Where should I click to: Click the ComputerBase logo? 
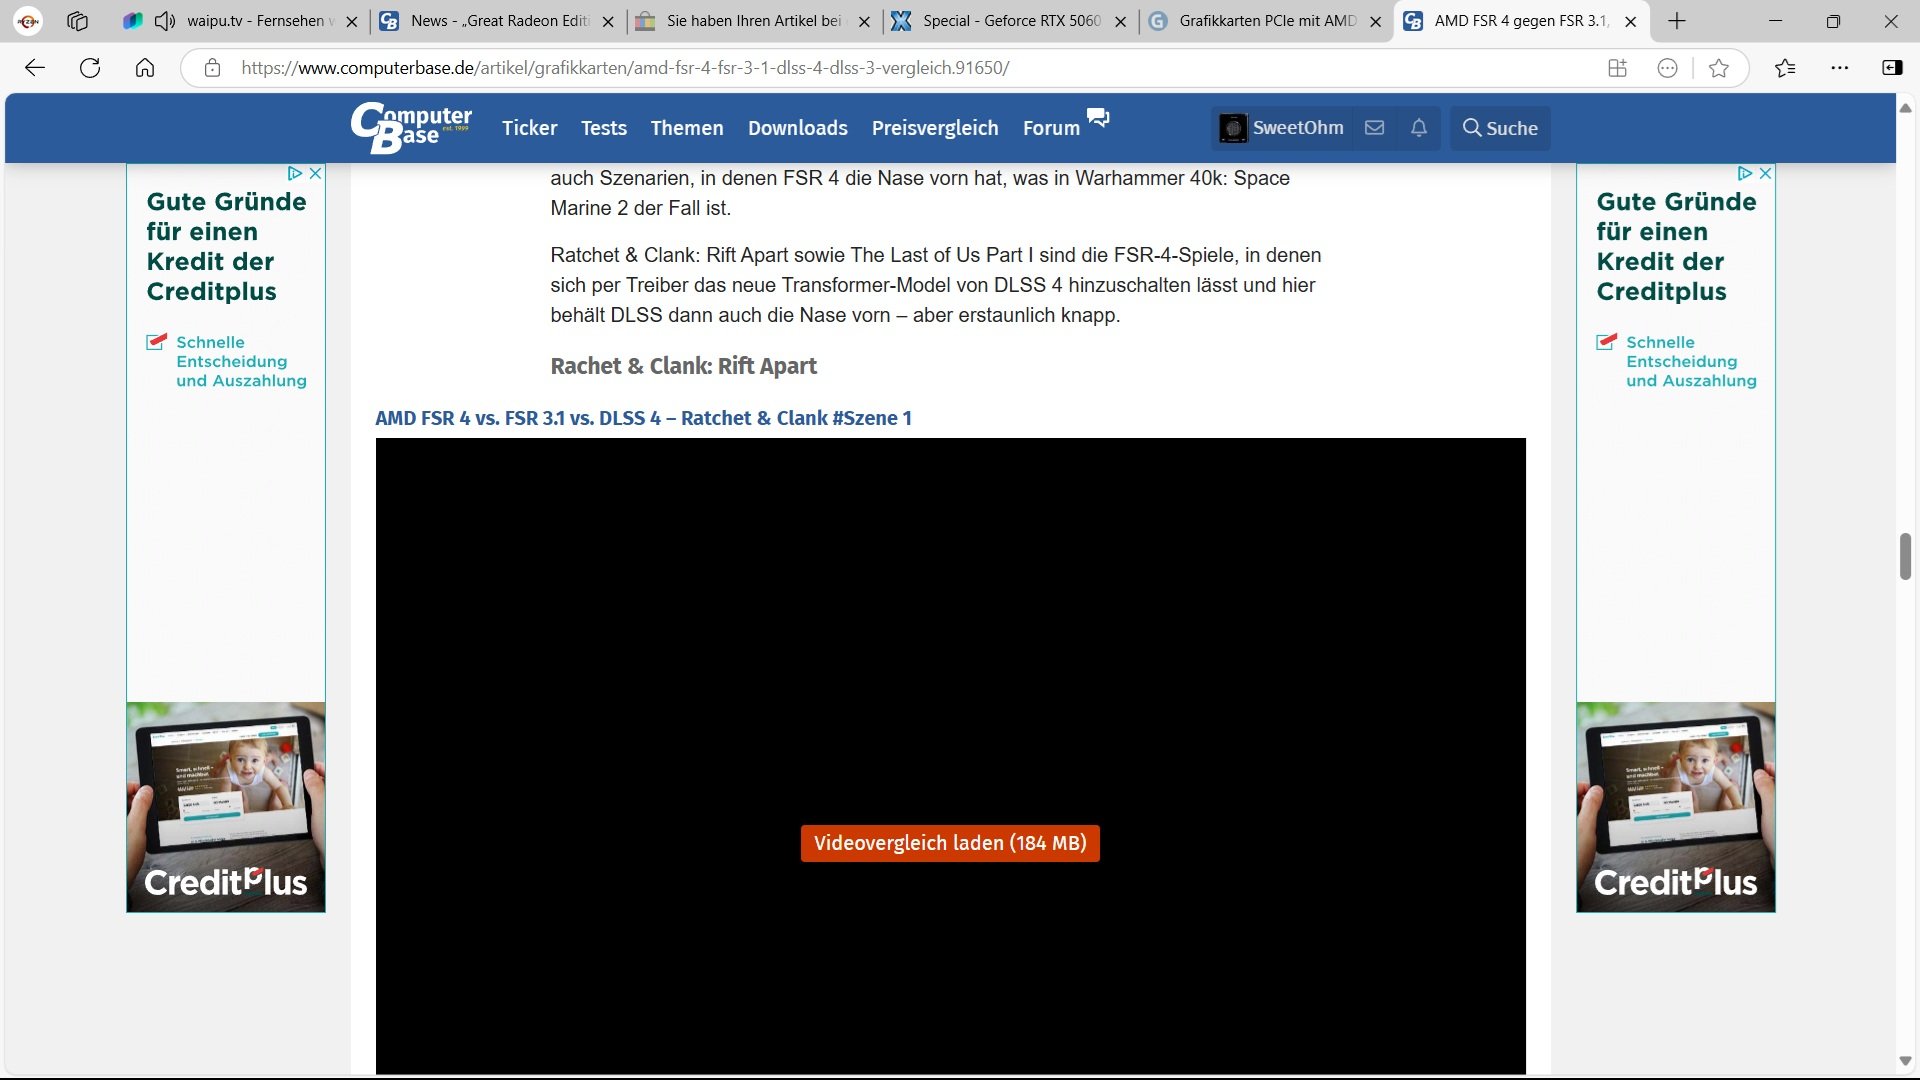[410, 128]
